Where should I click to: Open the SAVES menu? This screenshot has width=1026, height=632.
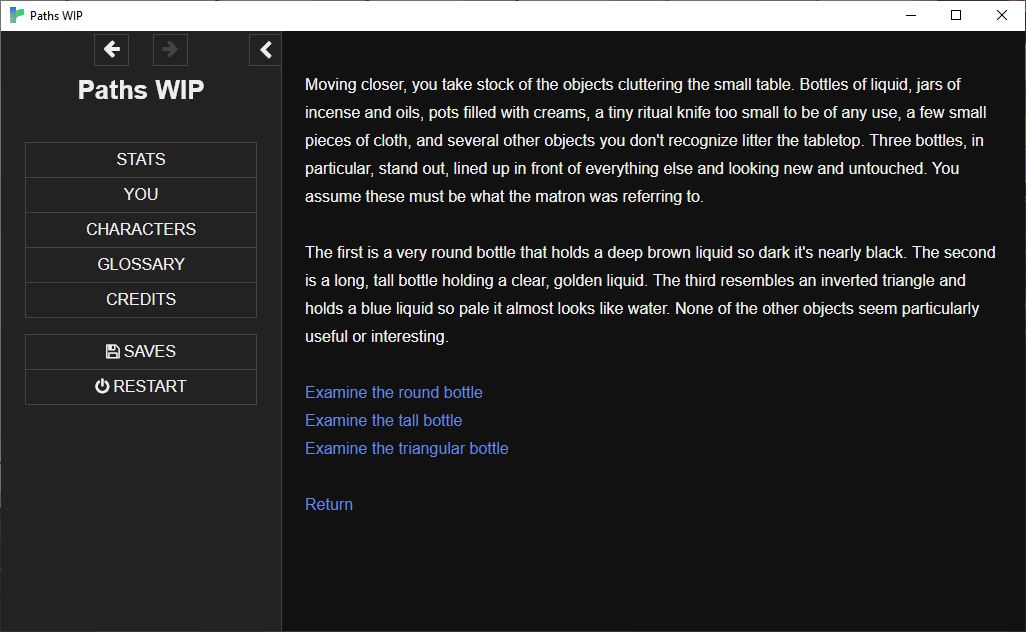point(140,351)
